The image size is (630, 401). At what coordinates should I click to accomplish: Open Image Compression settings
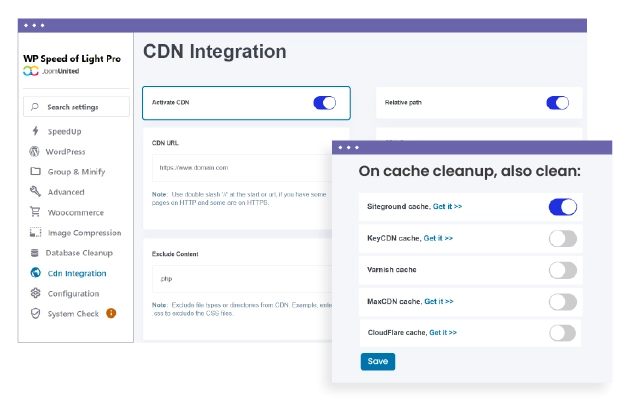coord(84,233)
